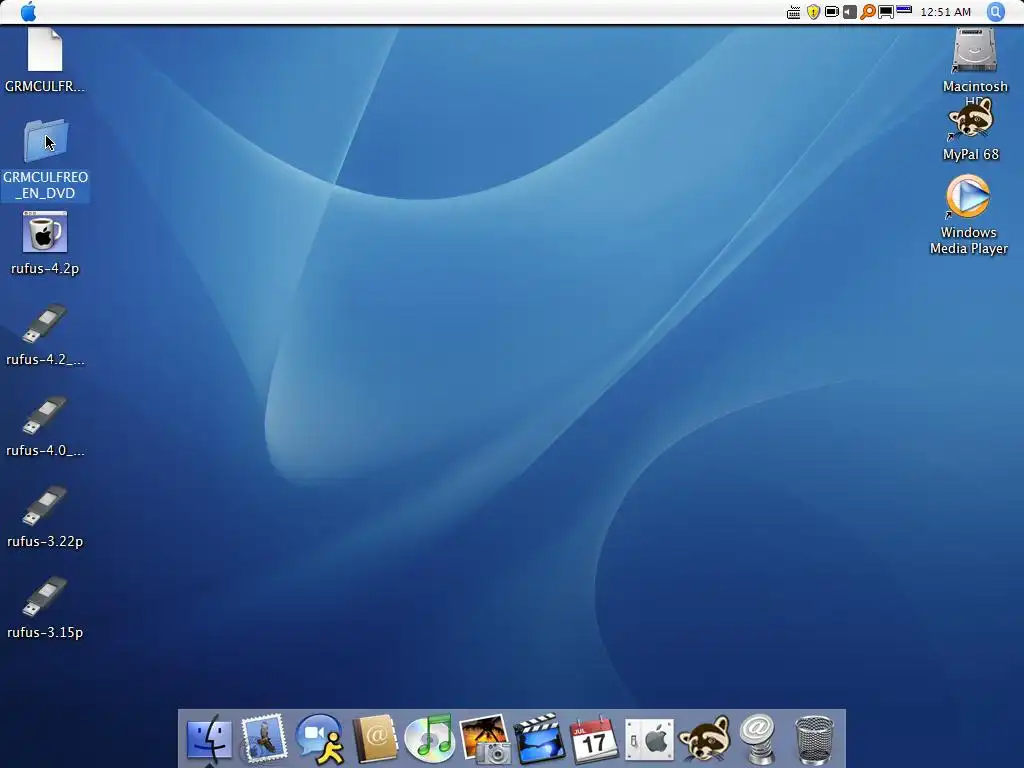Select the rufus-3.22p USB icon
Image resolution: width=1024 pixels, height=768 pixels.
coord(45,505)
